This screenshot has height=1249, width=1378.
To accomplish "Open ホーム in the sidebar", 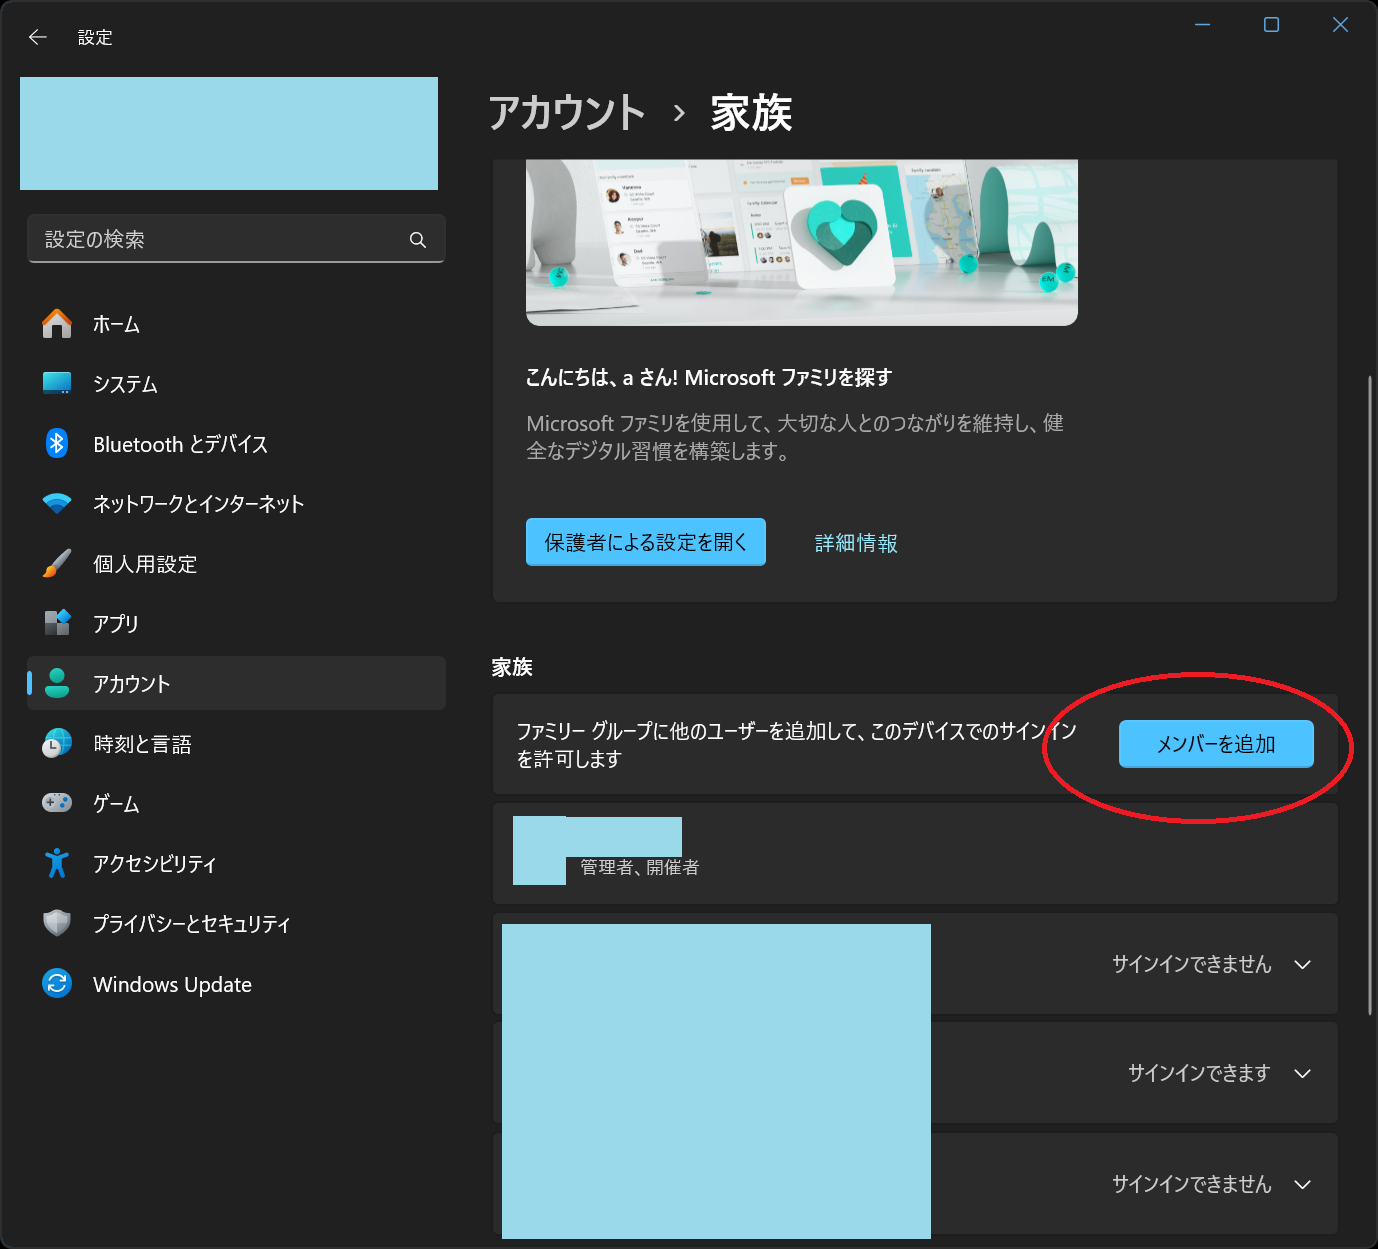I will pos(236,324).
